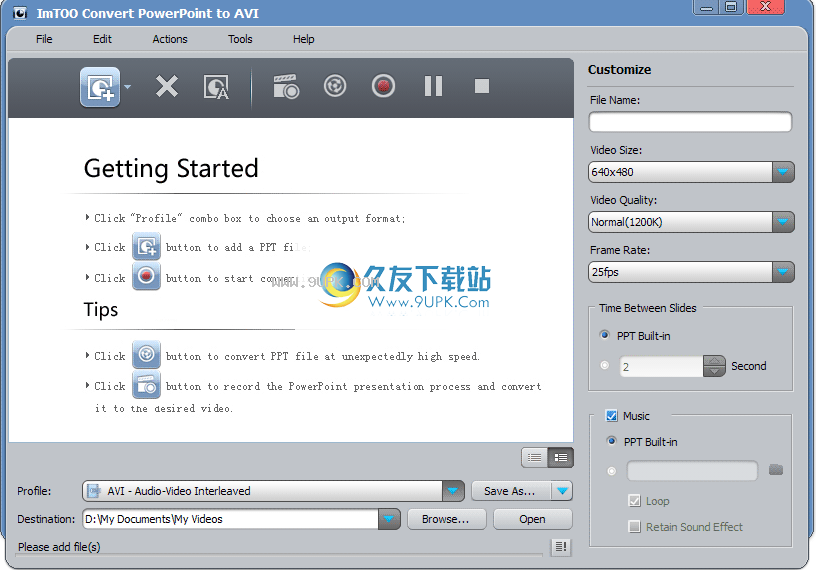
Task: Click the Stop toolbar button
Action: [x=481, y=86]
